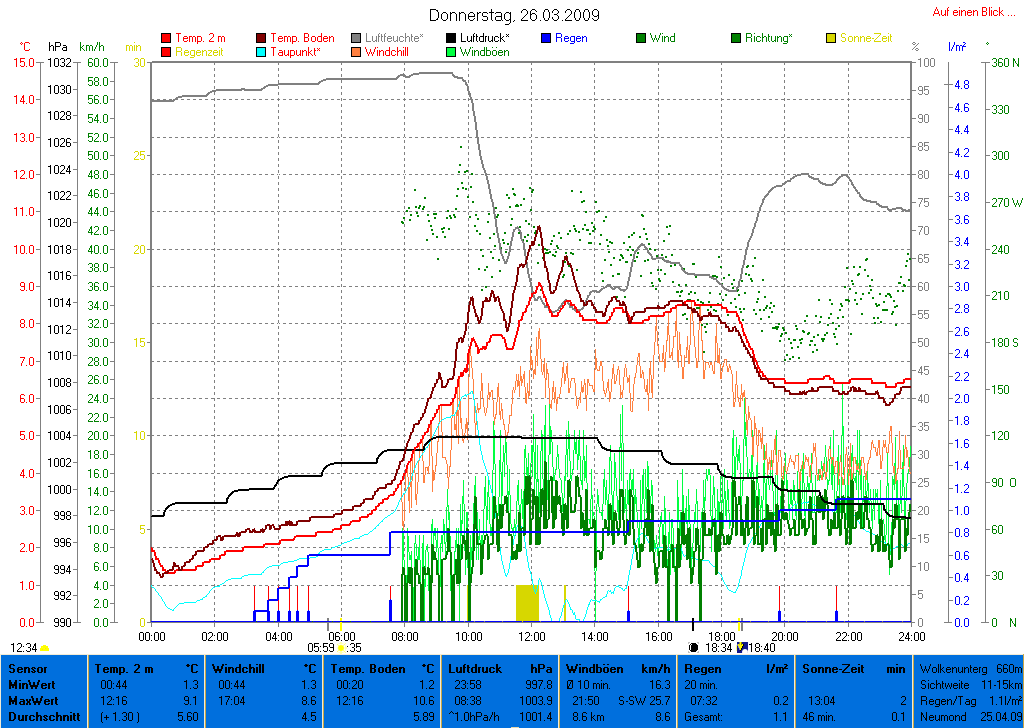Open the 'Auf einen Blick ...' link
Image resolution: width=1024 pixels, height=728 pixels.
(x=972, y=12)
